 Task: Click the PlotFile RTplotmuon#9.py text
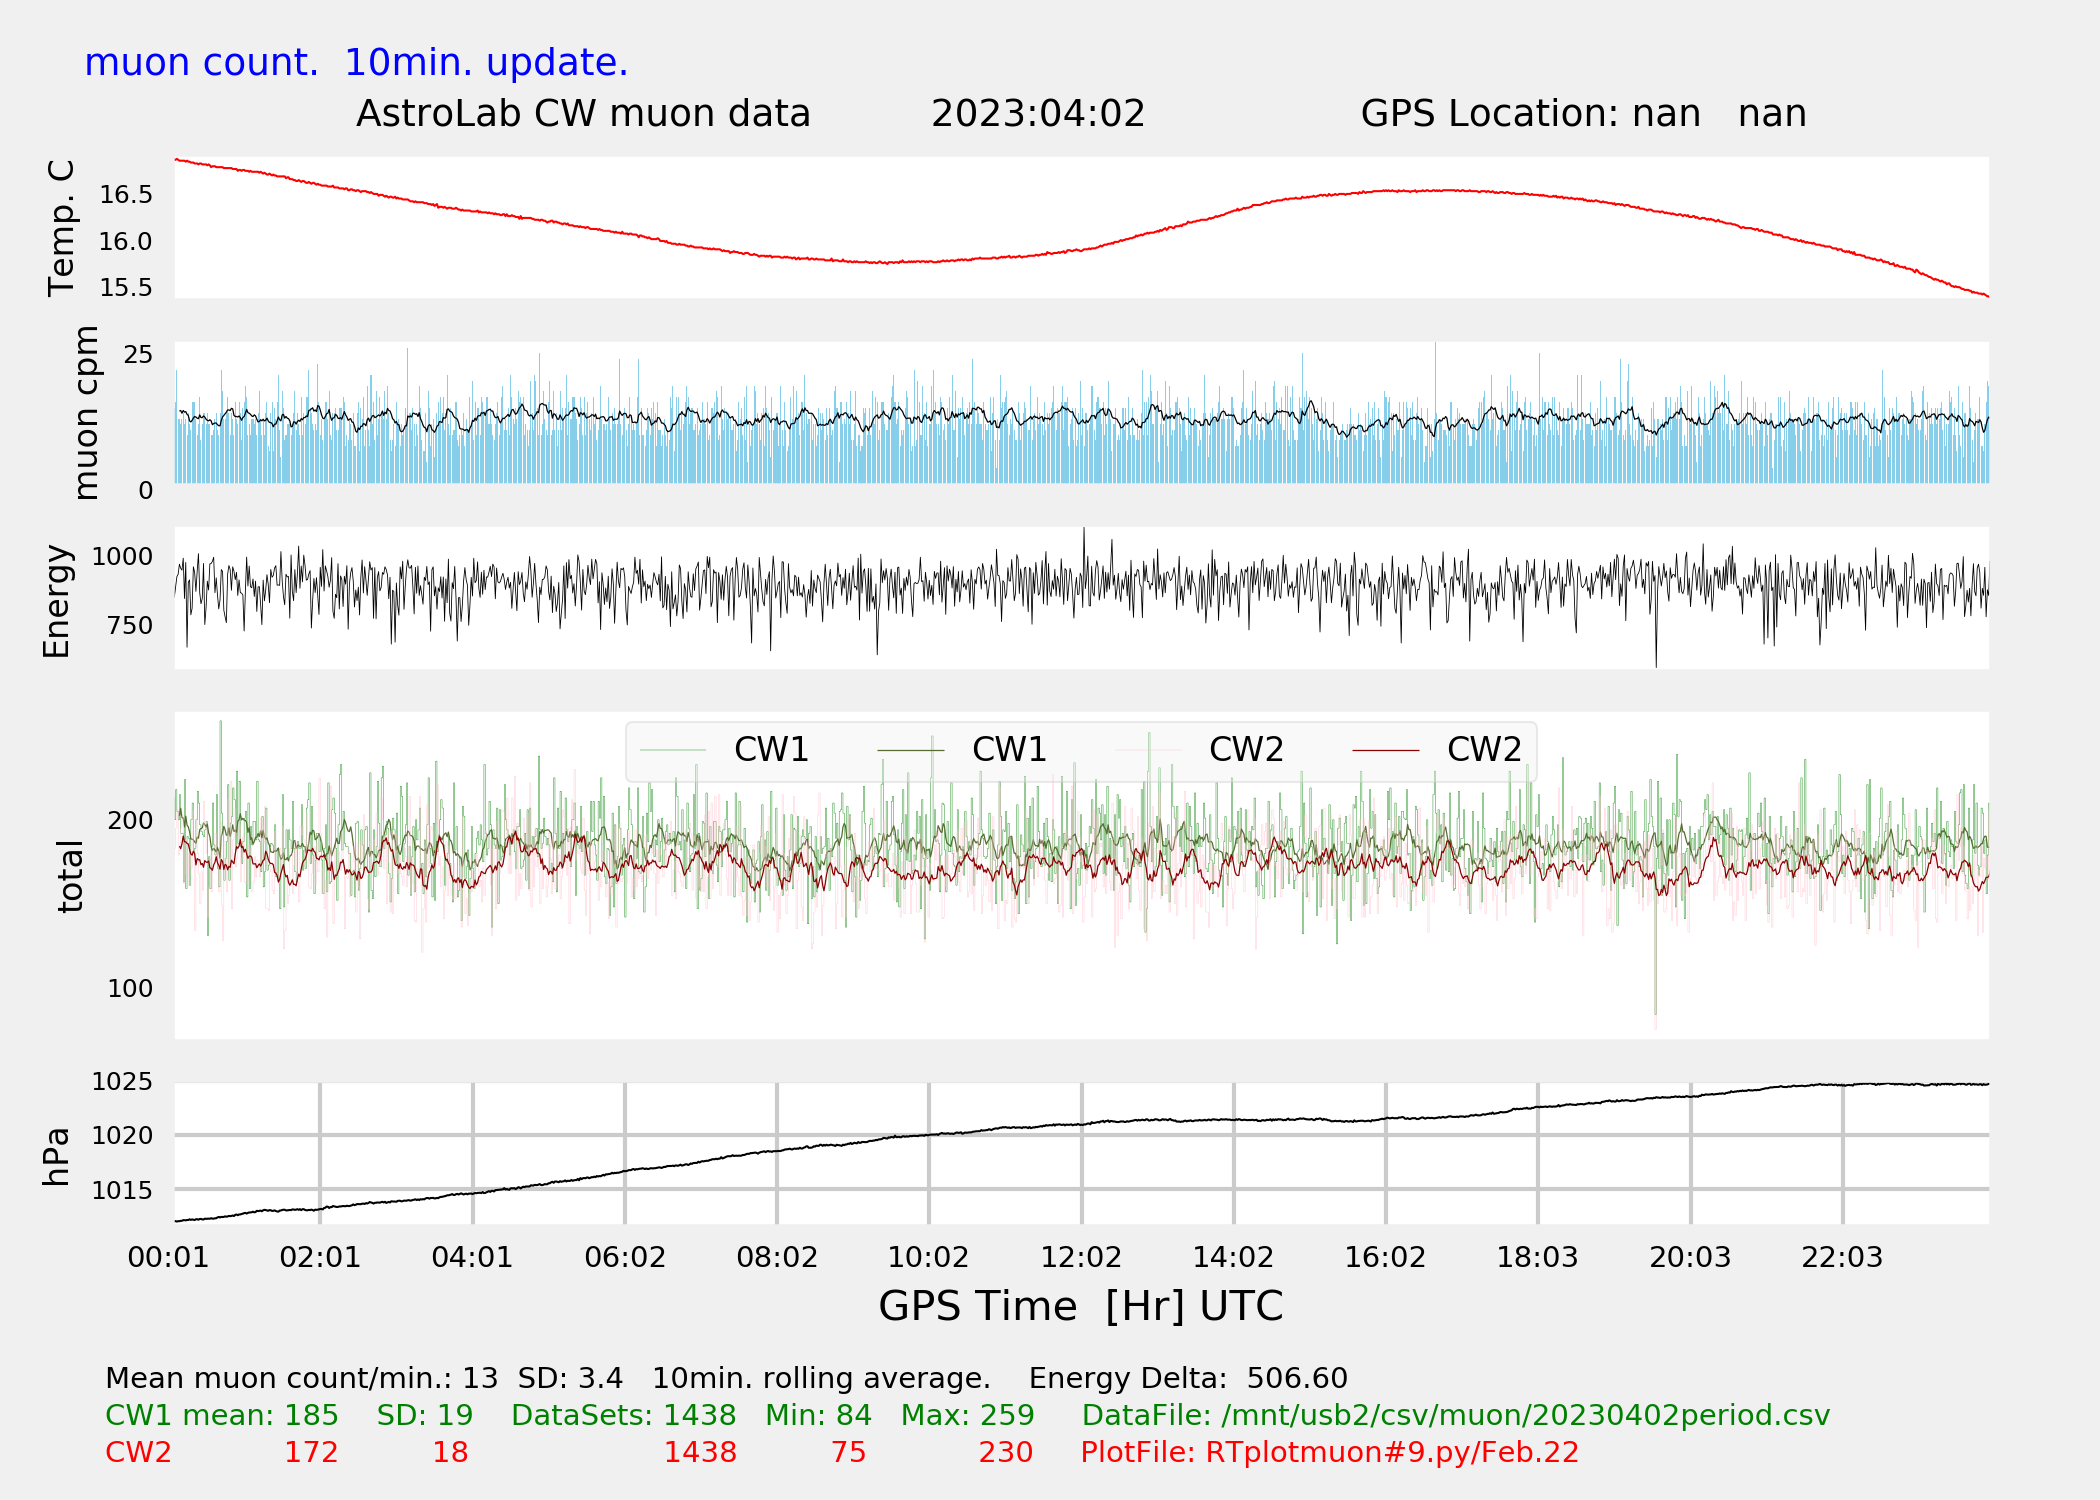tap(1329, 1452)
